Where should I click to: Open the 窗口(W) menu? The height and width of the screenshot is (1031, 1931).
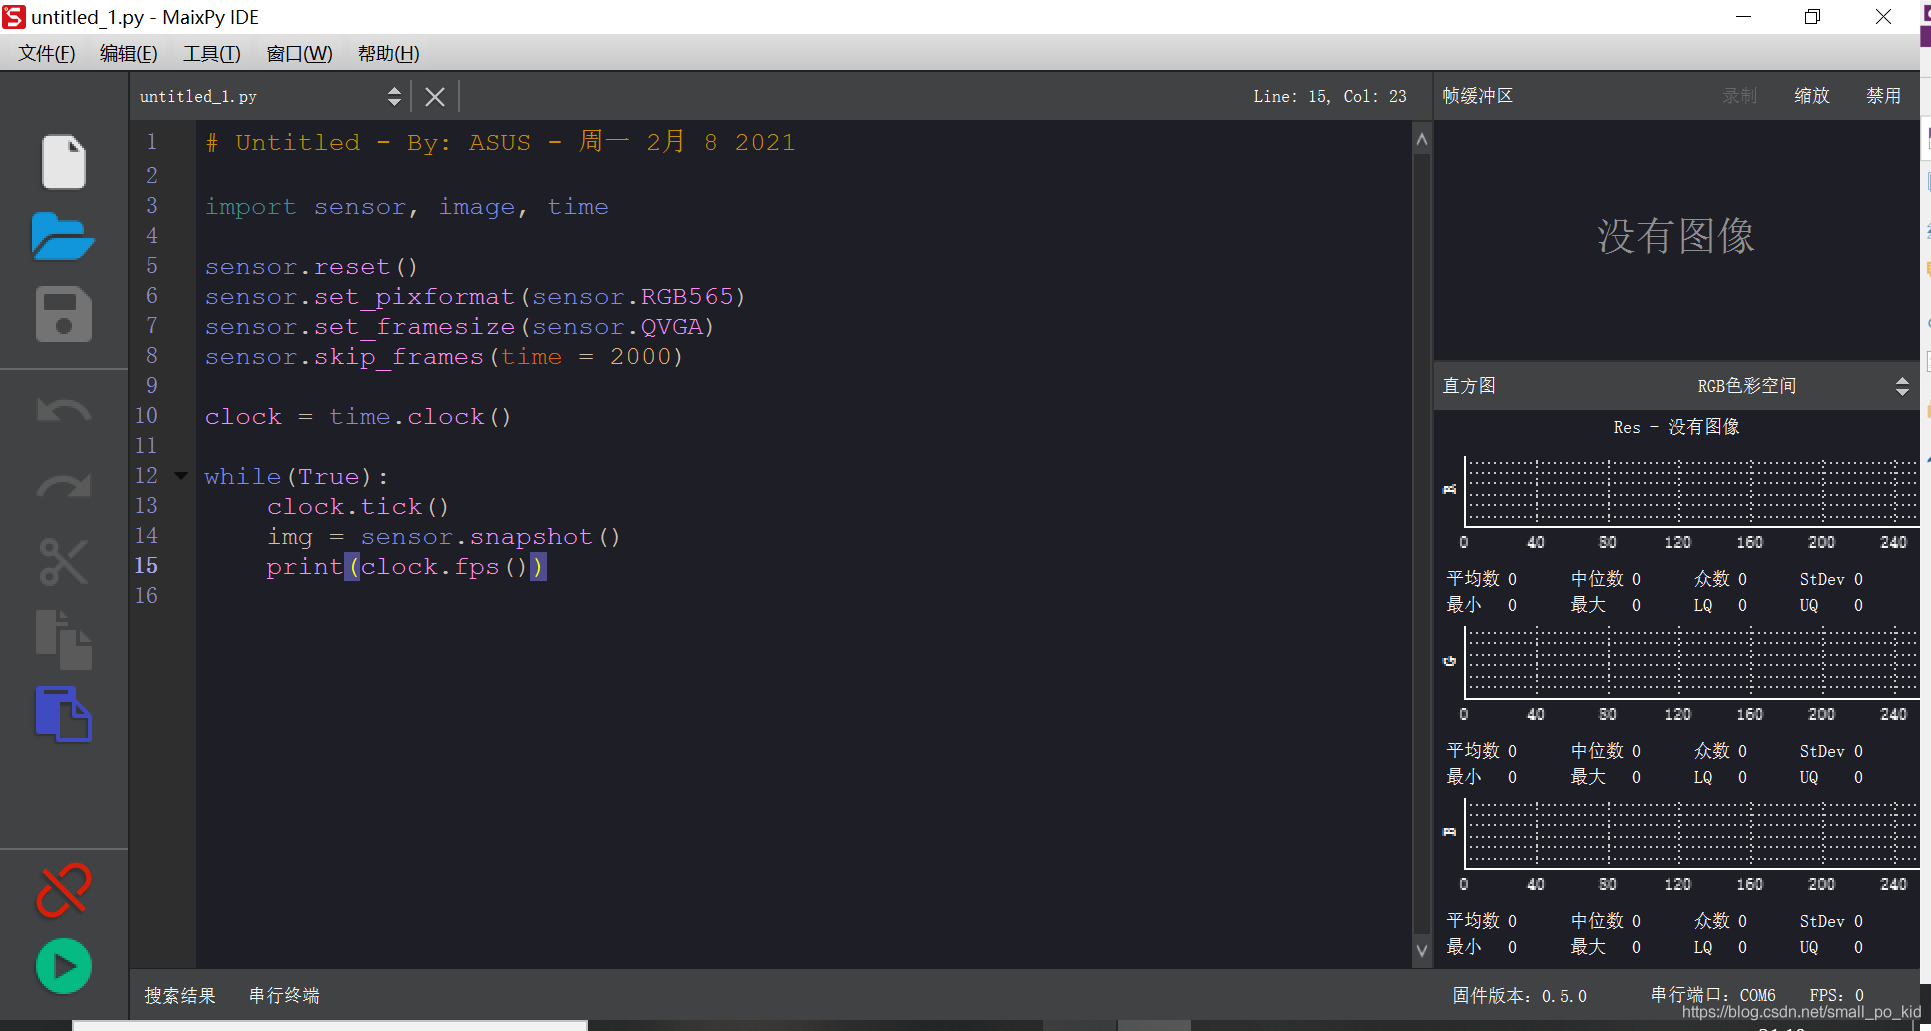(299, 54)
